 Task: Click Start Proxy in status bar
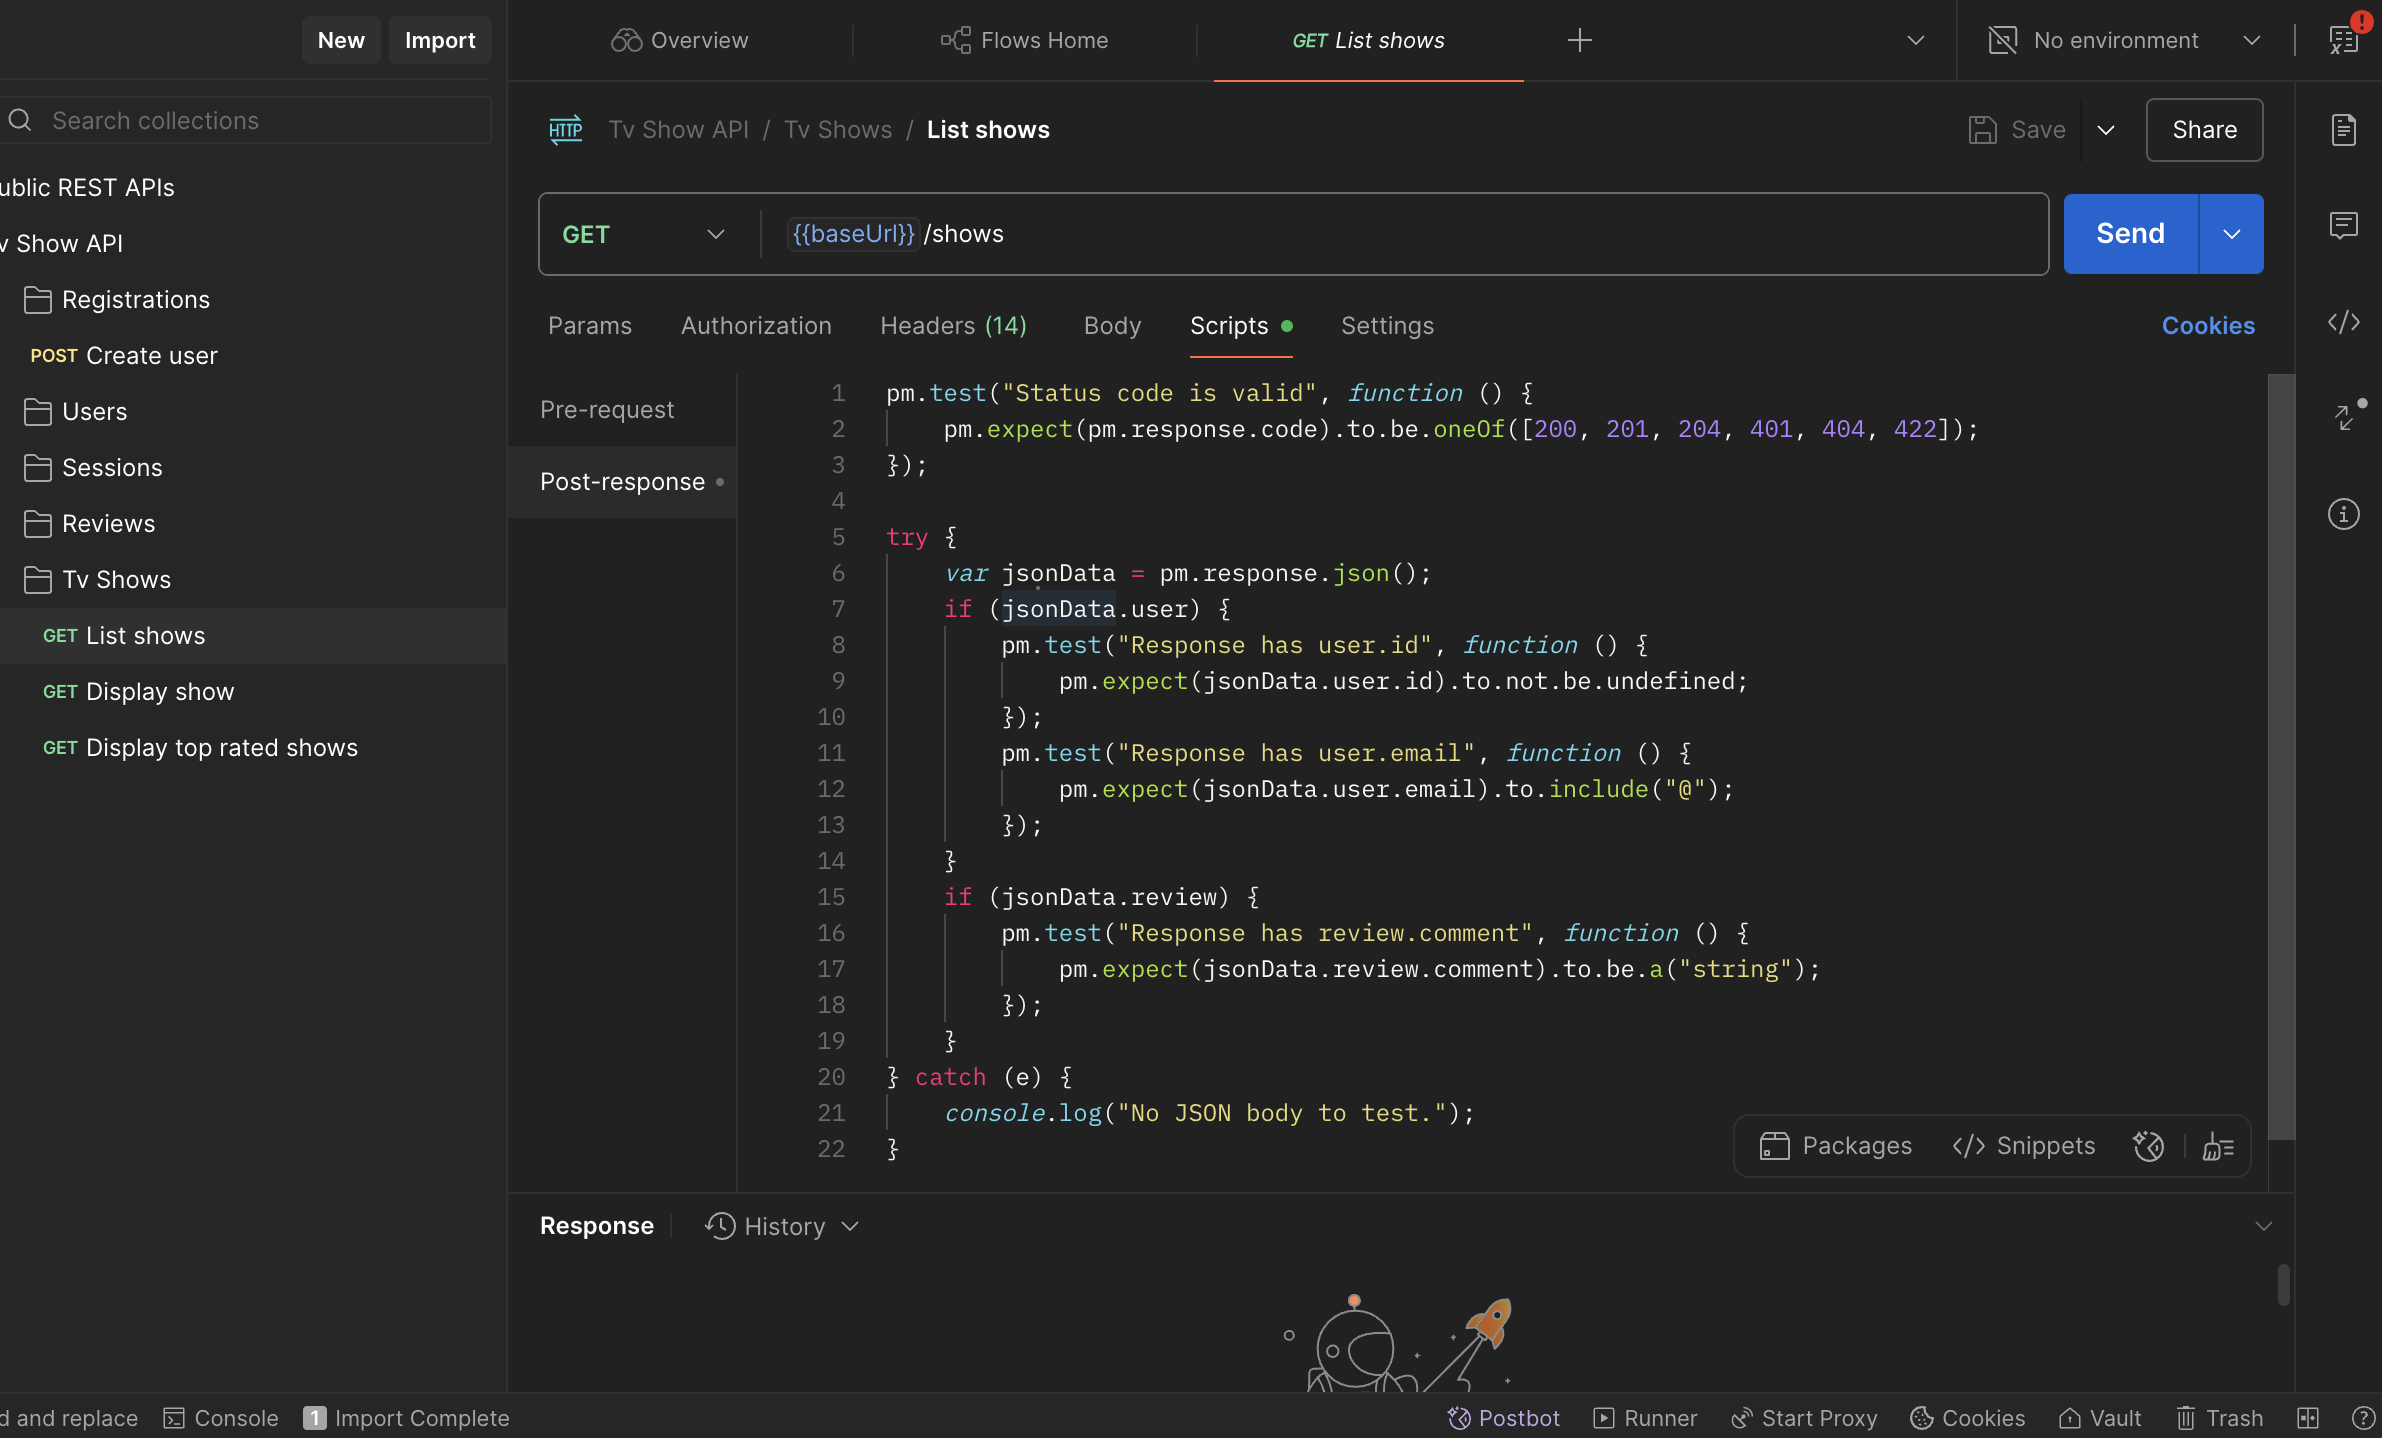click(1804, 1418)
